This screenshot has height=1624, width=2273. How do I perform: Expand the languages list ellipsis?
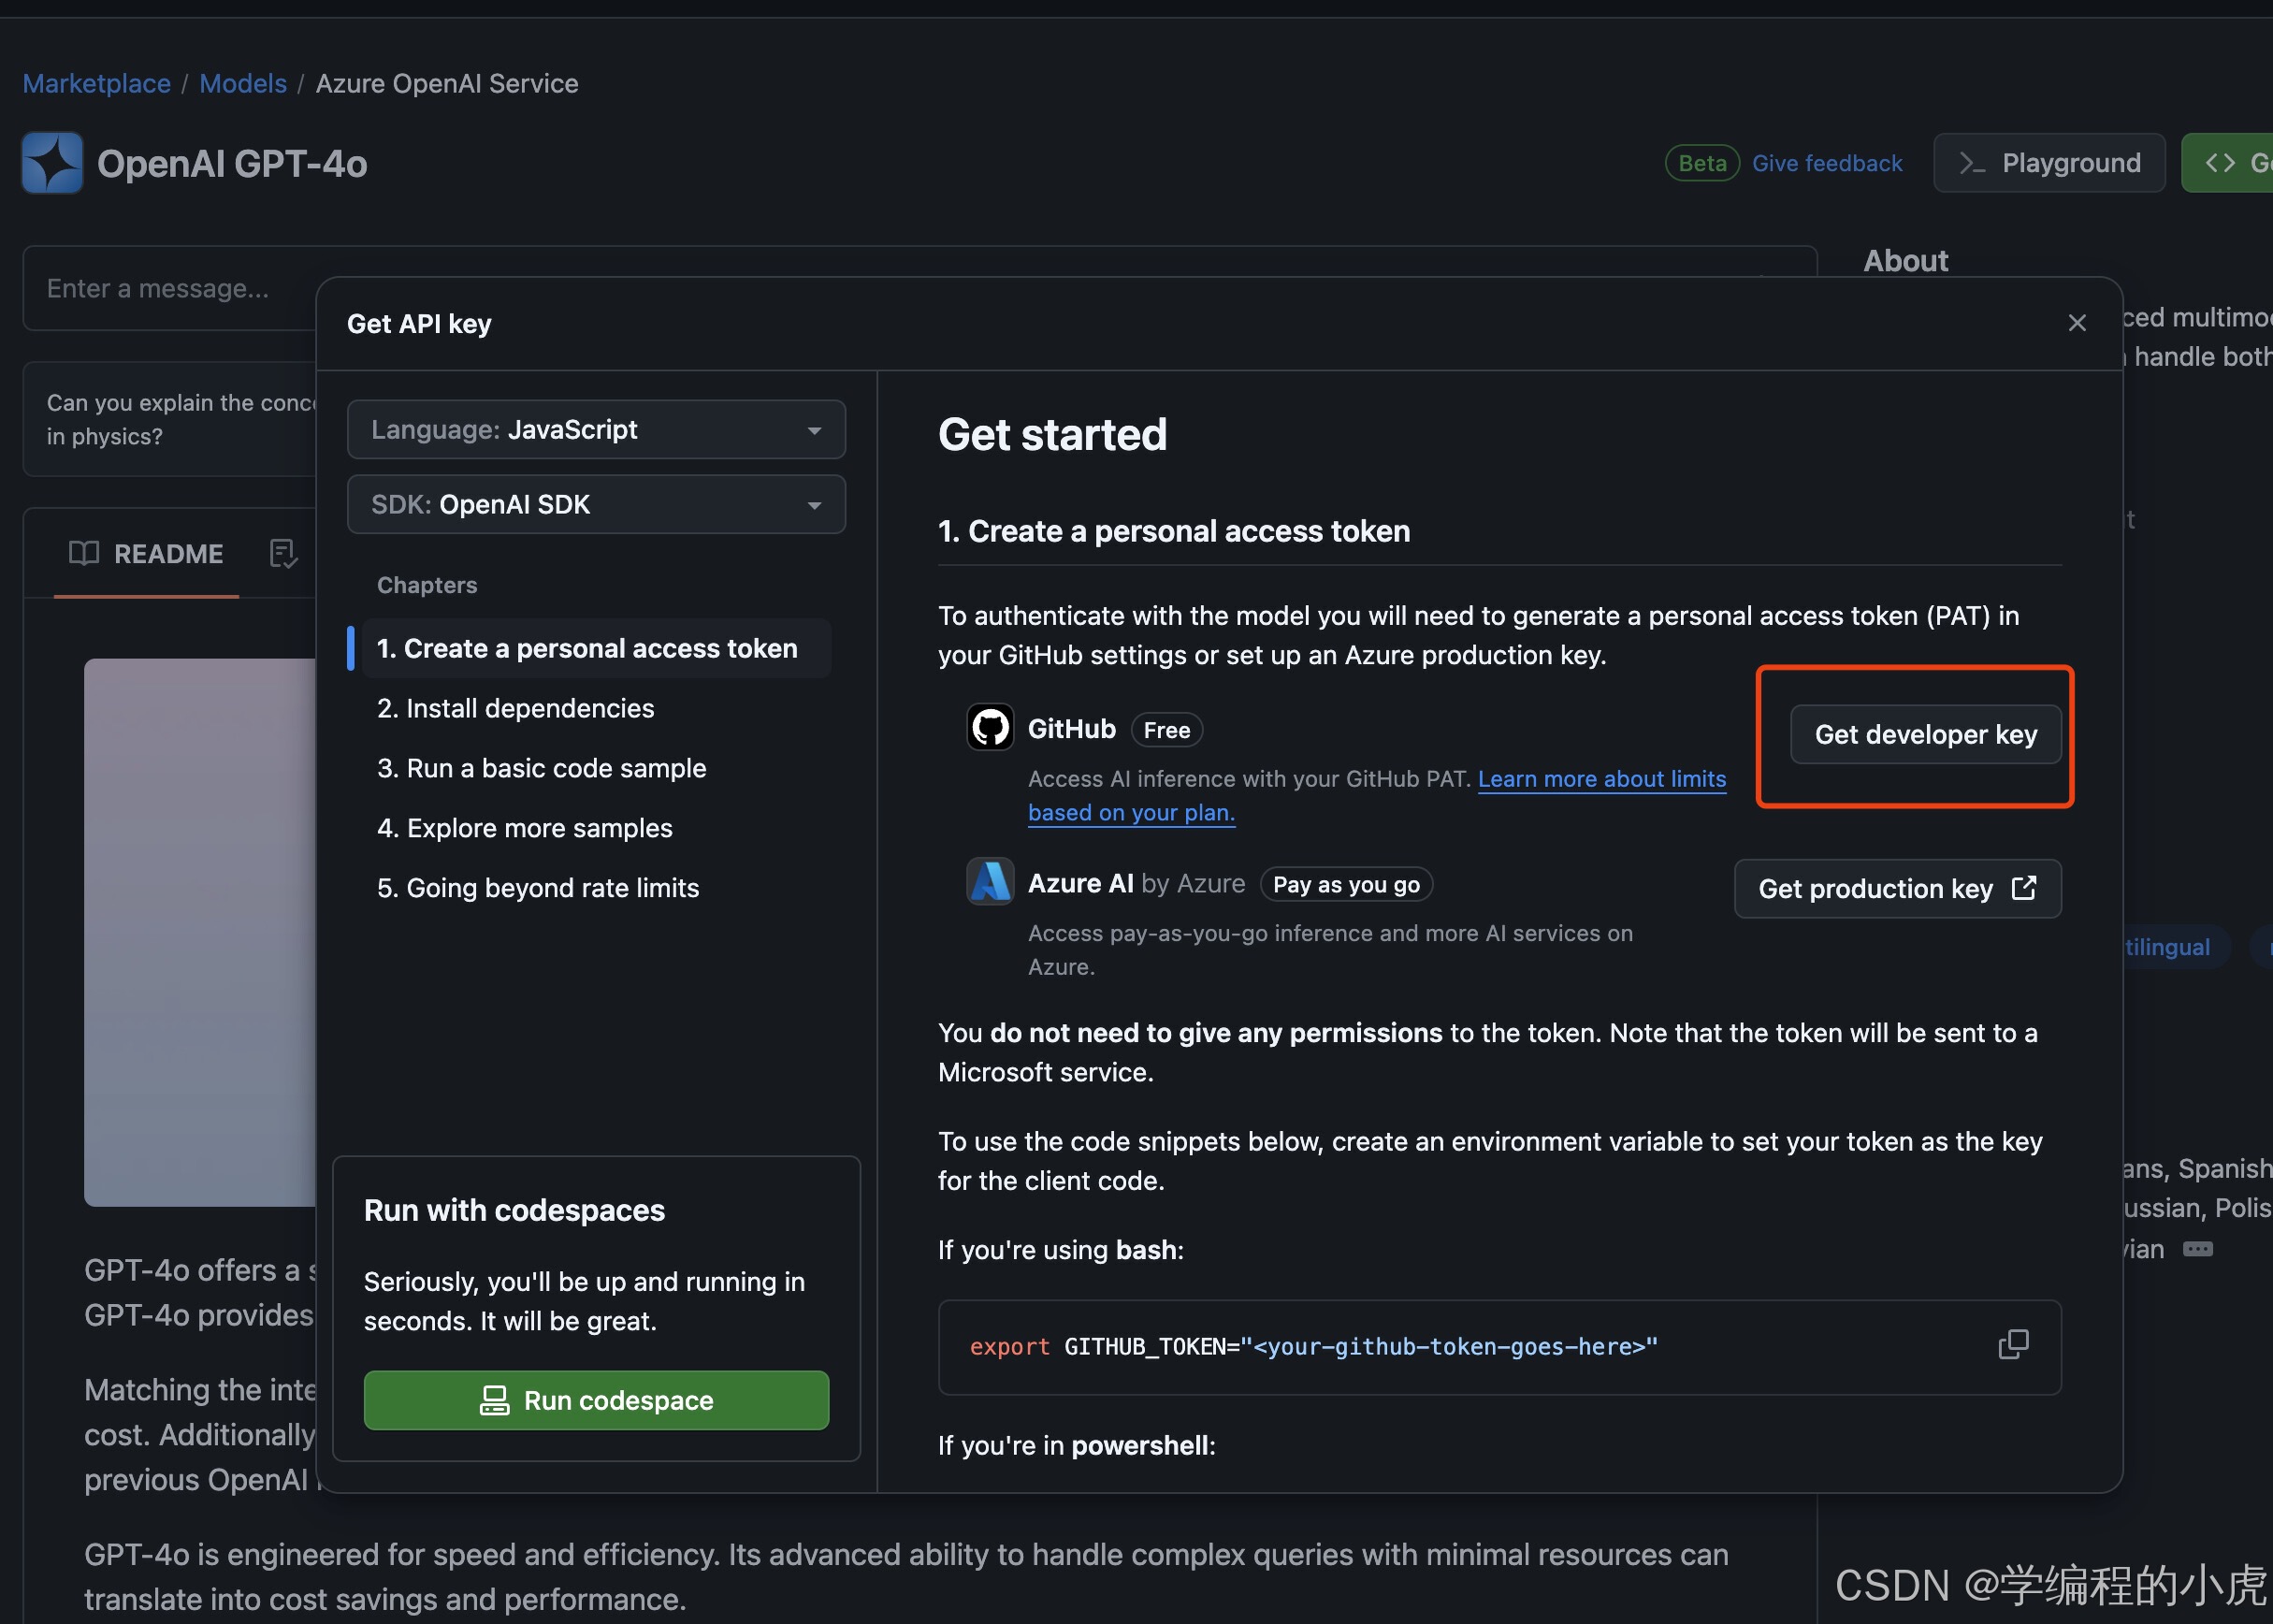[x=2198, y=1249]
